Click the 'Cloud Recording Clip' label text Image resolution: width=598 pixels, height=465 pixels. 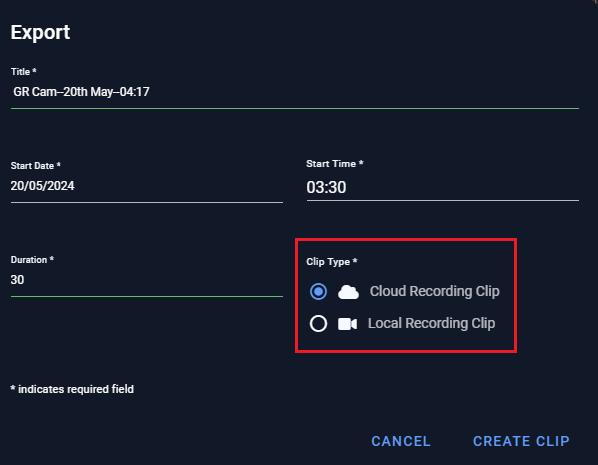[434, 291]
